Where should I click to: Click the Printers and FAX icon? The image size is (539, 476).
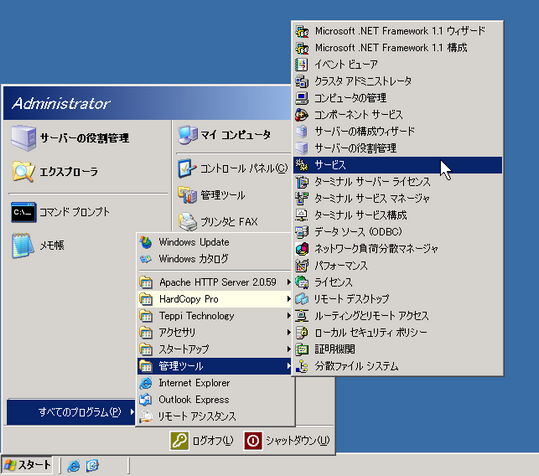tap(188, 222)
